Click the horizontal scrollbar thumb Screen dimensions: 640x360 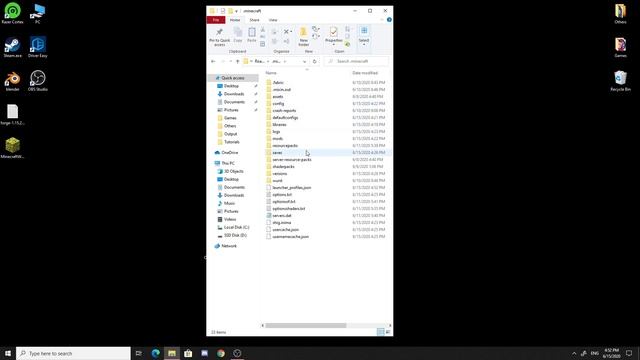coord(306,325)
